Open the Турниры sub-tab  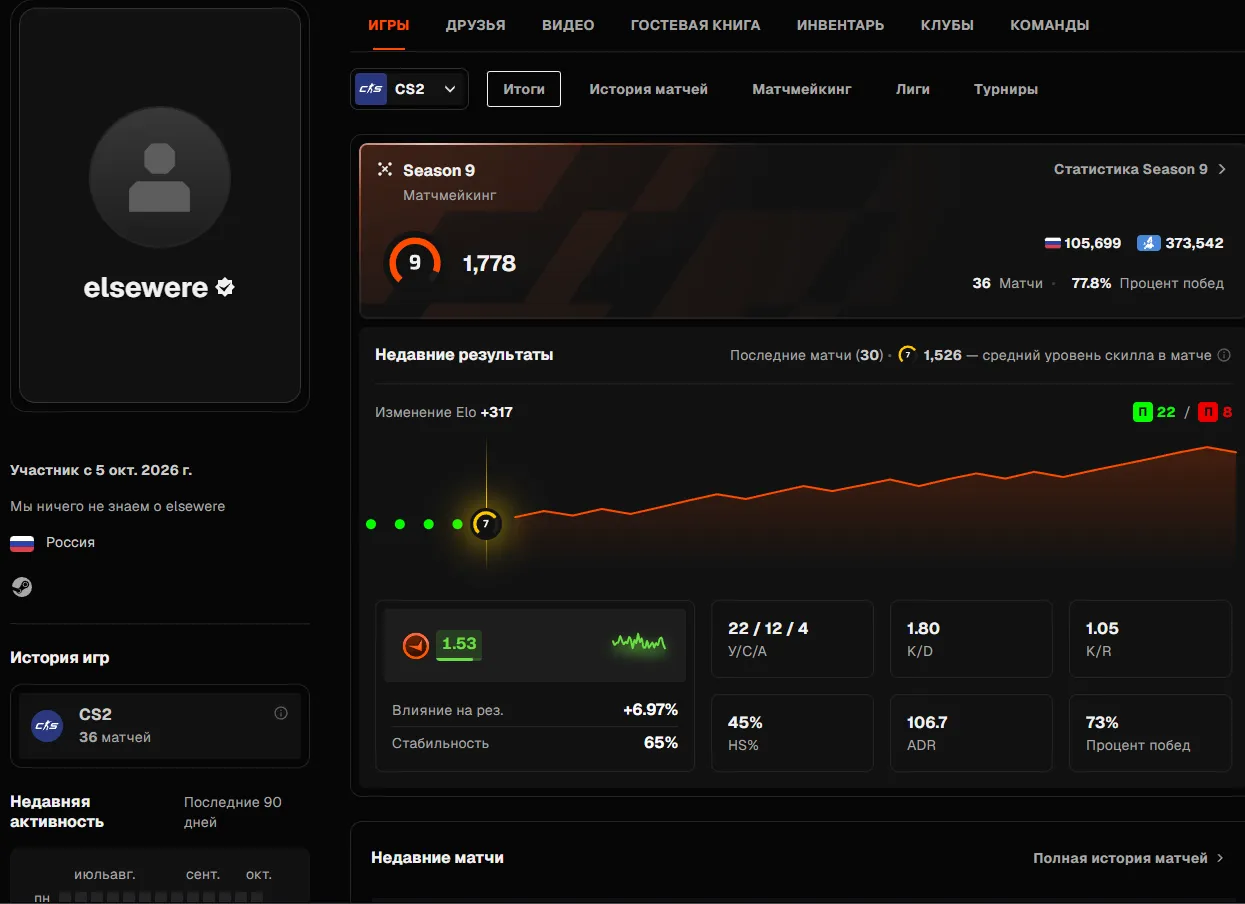[x=1006, y=89]
